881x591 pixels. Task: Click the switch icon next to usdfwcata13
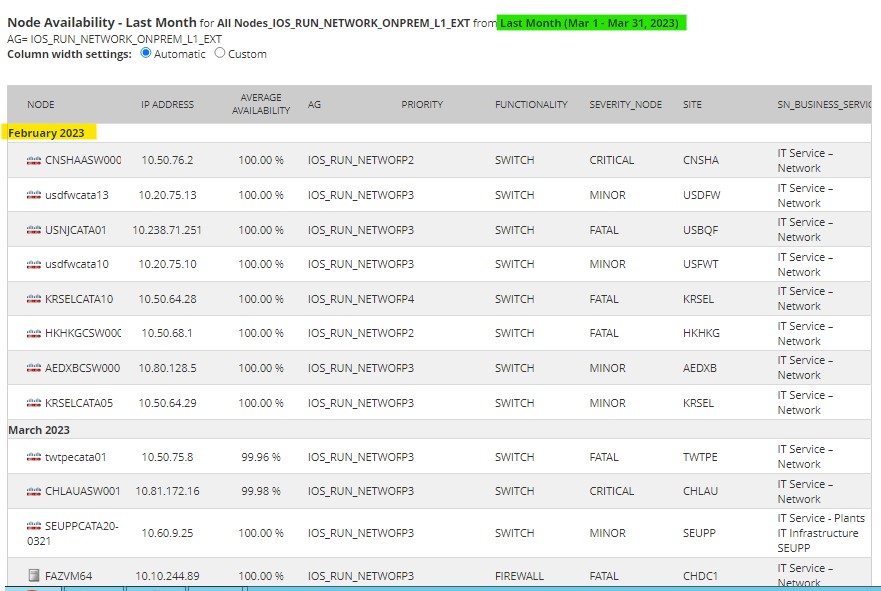pyautogui.click(x=34, y=196)
